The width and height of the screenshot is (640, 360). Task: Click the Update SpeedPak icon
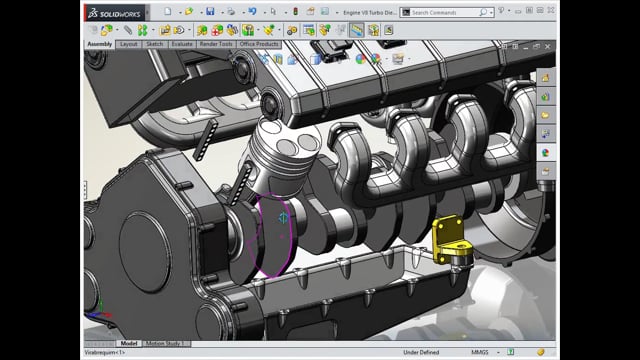(x=373, y=30)
